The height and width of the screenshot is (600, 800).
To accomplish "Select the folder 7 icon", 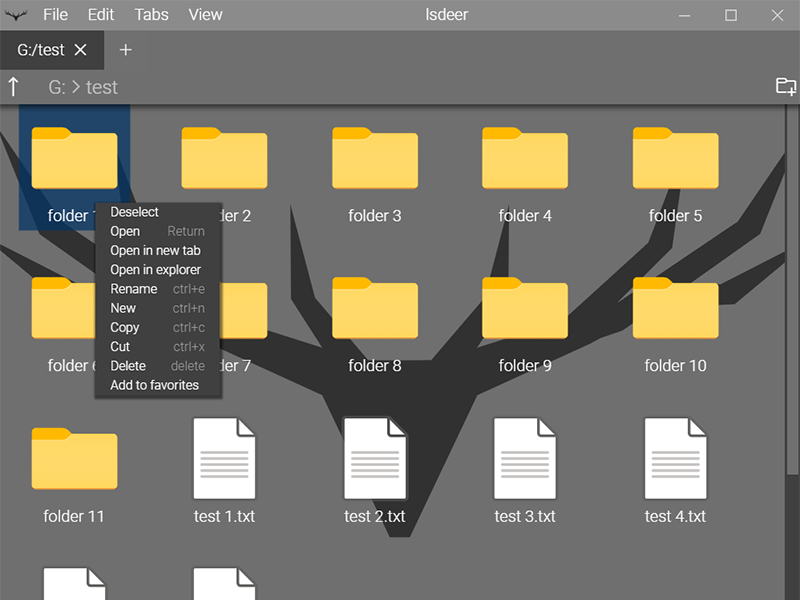I will 244,310.
